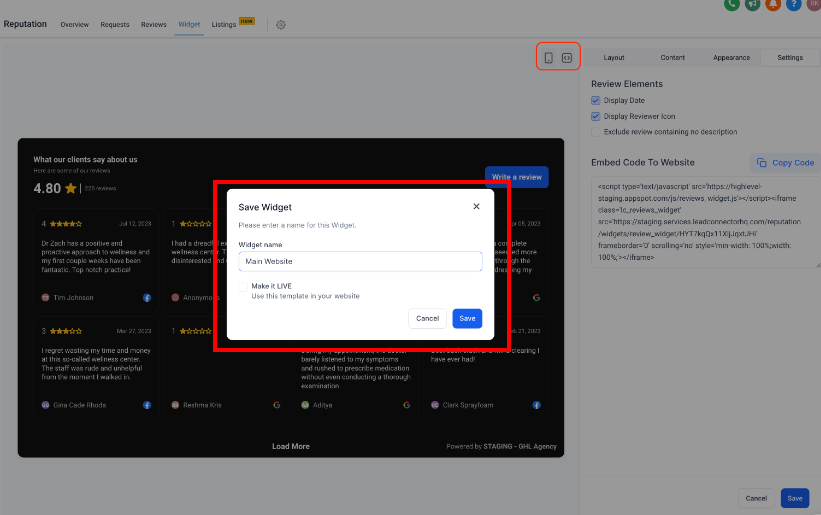821x515 pixels.
Task: Click the Facebook icon on Clark Sprayfoam review
Action: tap(537, 405)
